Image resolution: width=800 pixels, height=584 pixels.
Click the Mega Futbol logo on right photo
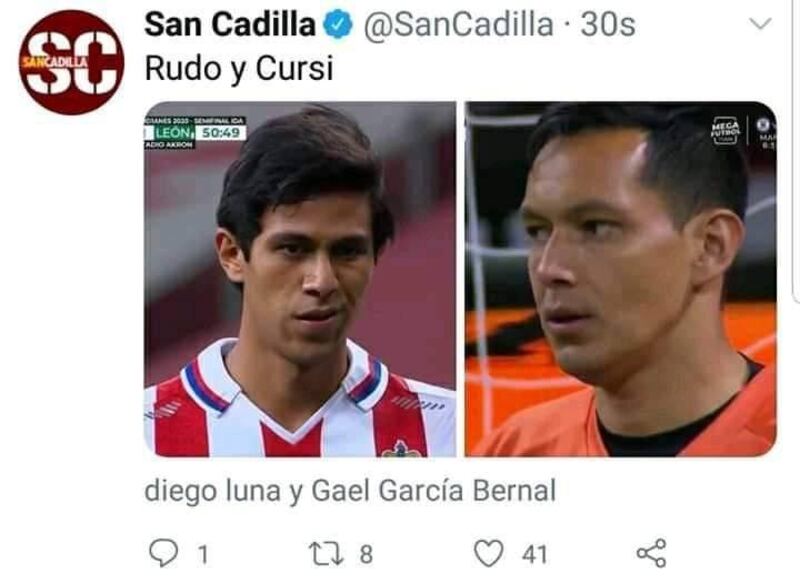coord(725,131)
